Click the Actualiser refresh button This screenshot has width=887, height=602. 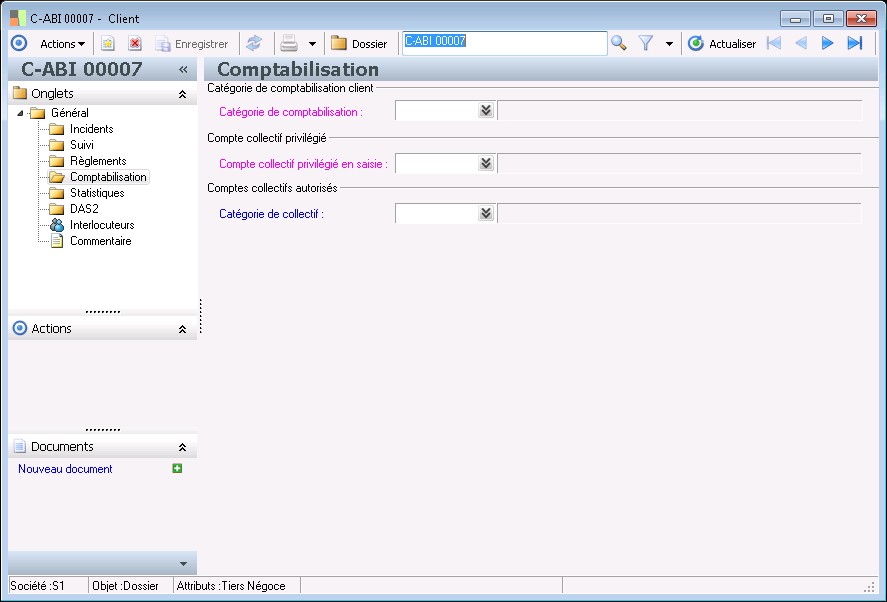coord(722,44)
